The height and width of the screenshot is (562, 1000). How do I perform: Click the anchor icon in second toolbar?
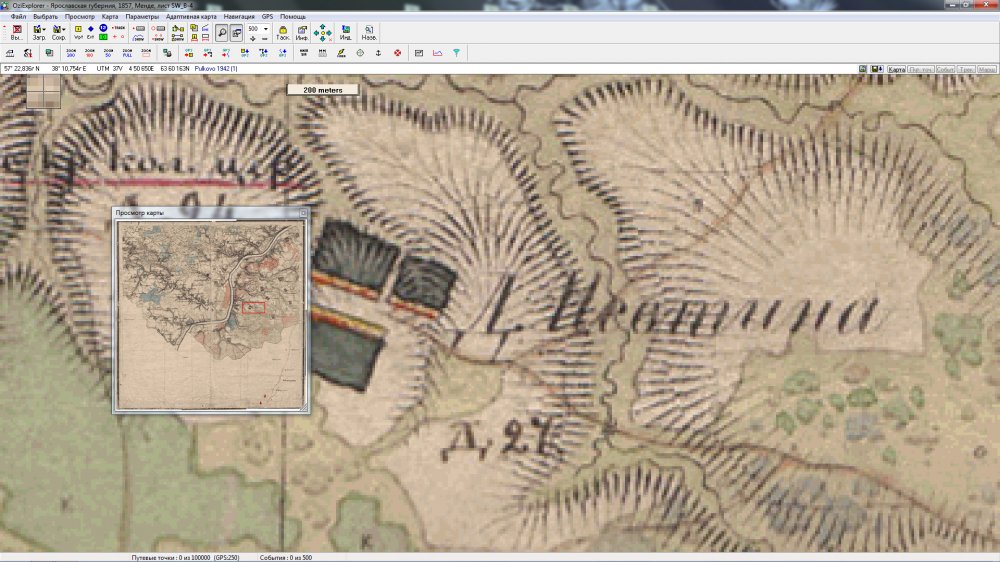378,52
